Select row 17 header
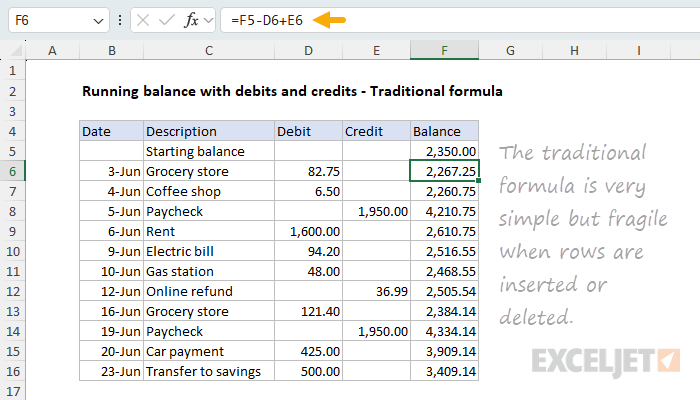Viewport: 700px width, 400px height. click(x=12, y=391)
